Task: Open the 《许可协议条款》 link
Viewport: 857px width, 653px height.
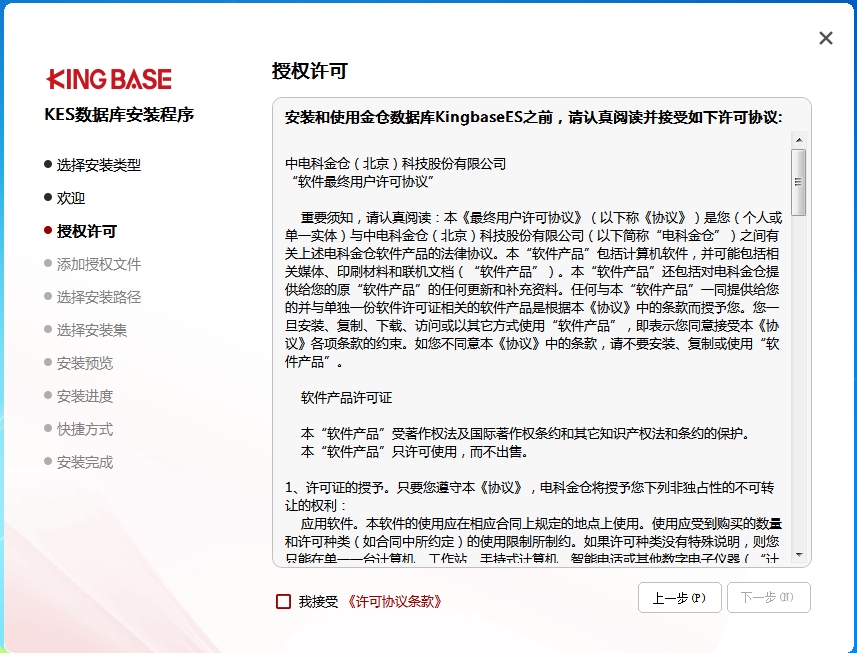Action: 394,602
